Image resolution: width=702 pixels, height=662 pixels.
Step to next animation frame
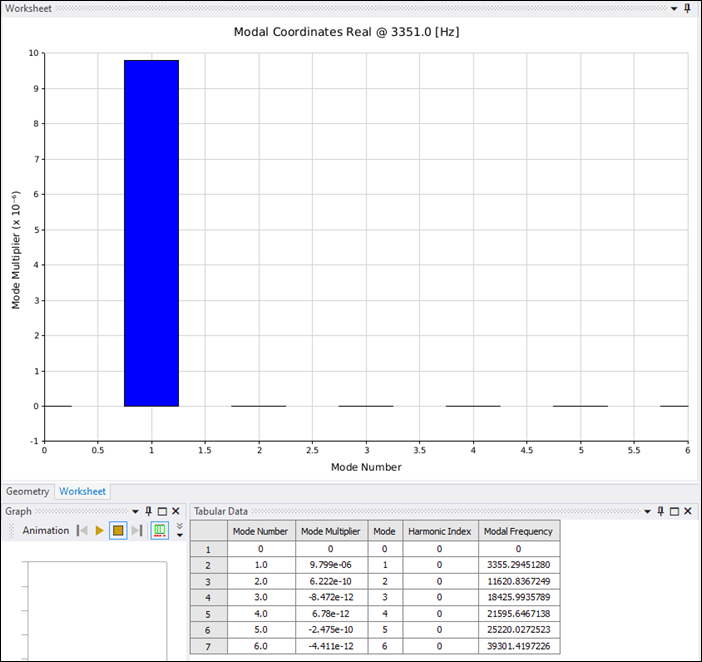click(136, 531)
